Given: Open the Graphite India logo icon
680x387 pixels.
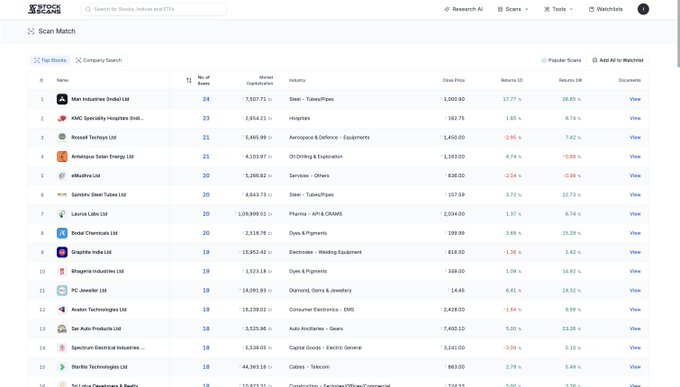Looking at the screenshot, I should pos(62,252).
